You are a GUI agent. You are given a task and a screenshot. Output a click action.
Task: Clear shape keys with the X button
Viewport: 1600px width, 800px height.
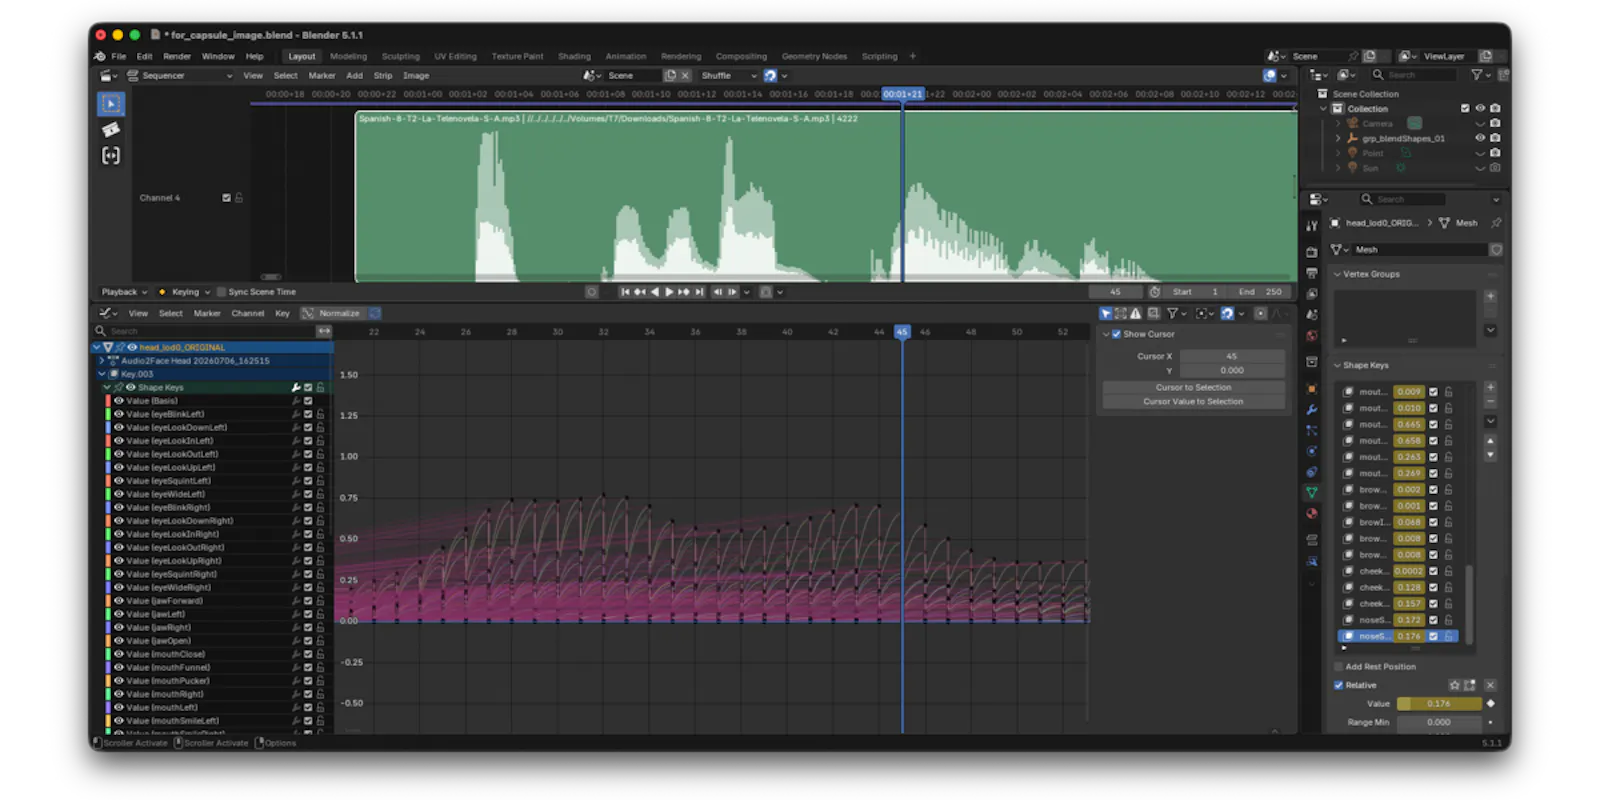(1490, 685)
